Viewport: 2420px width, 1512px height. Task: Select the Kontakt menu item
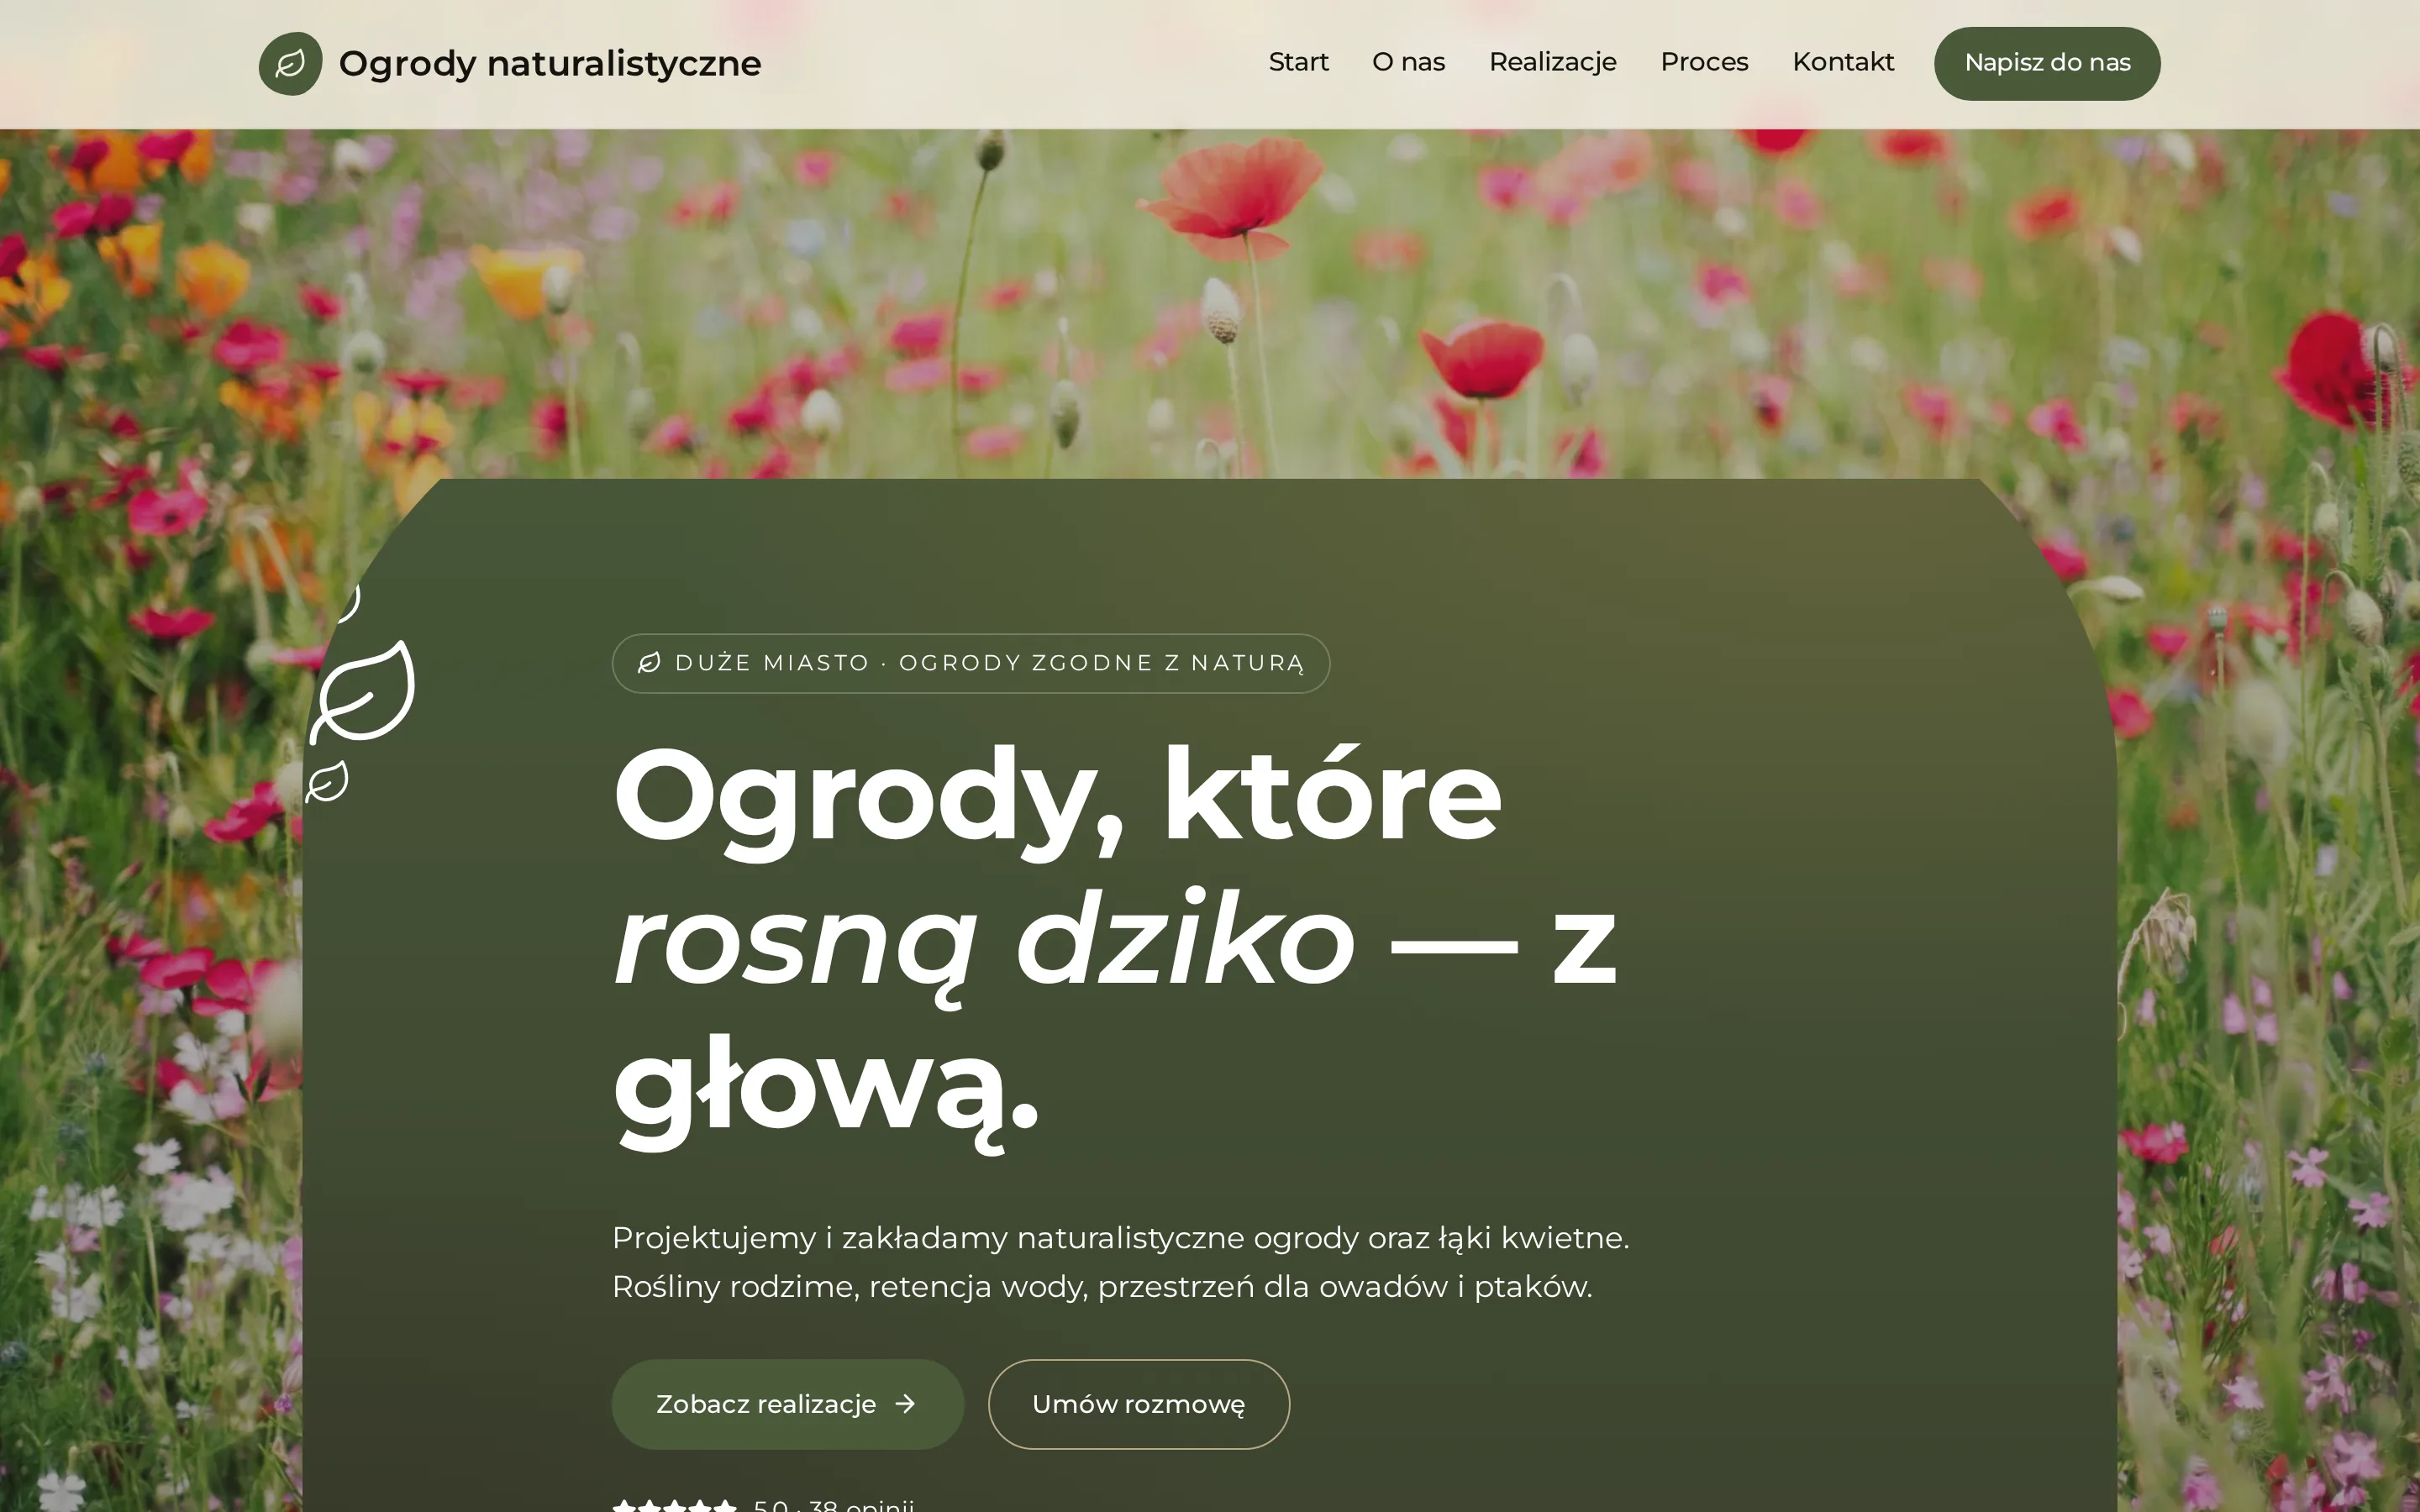coord(1843,62)
